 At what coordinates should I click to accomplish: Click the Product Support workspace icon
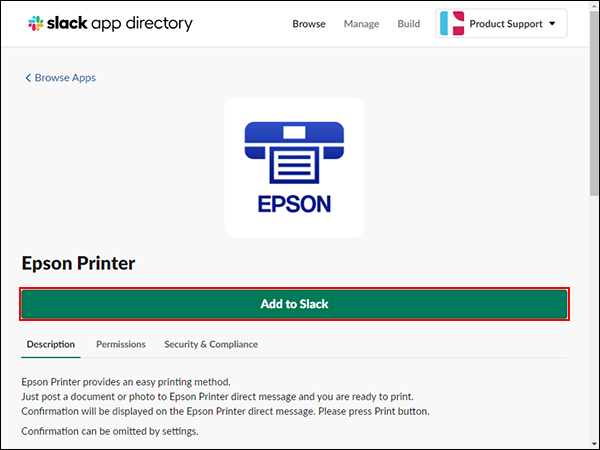pos(452,23)
